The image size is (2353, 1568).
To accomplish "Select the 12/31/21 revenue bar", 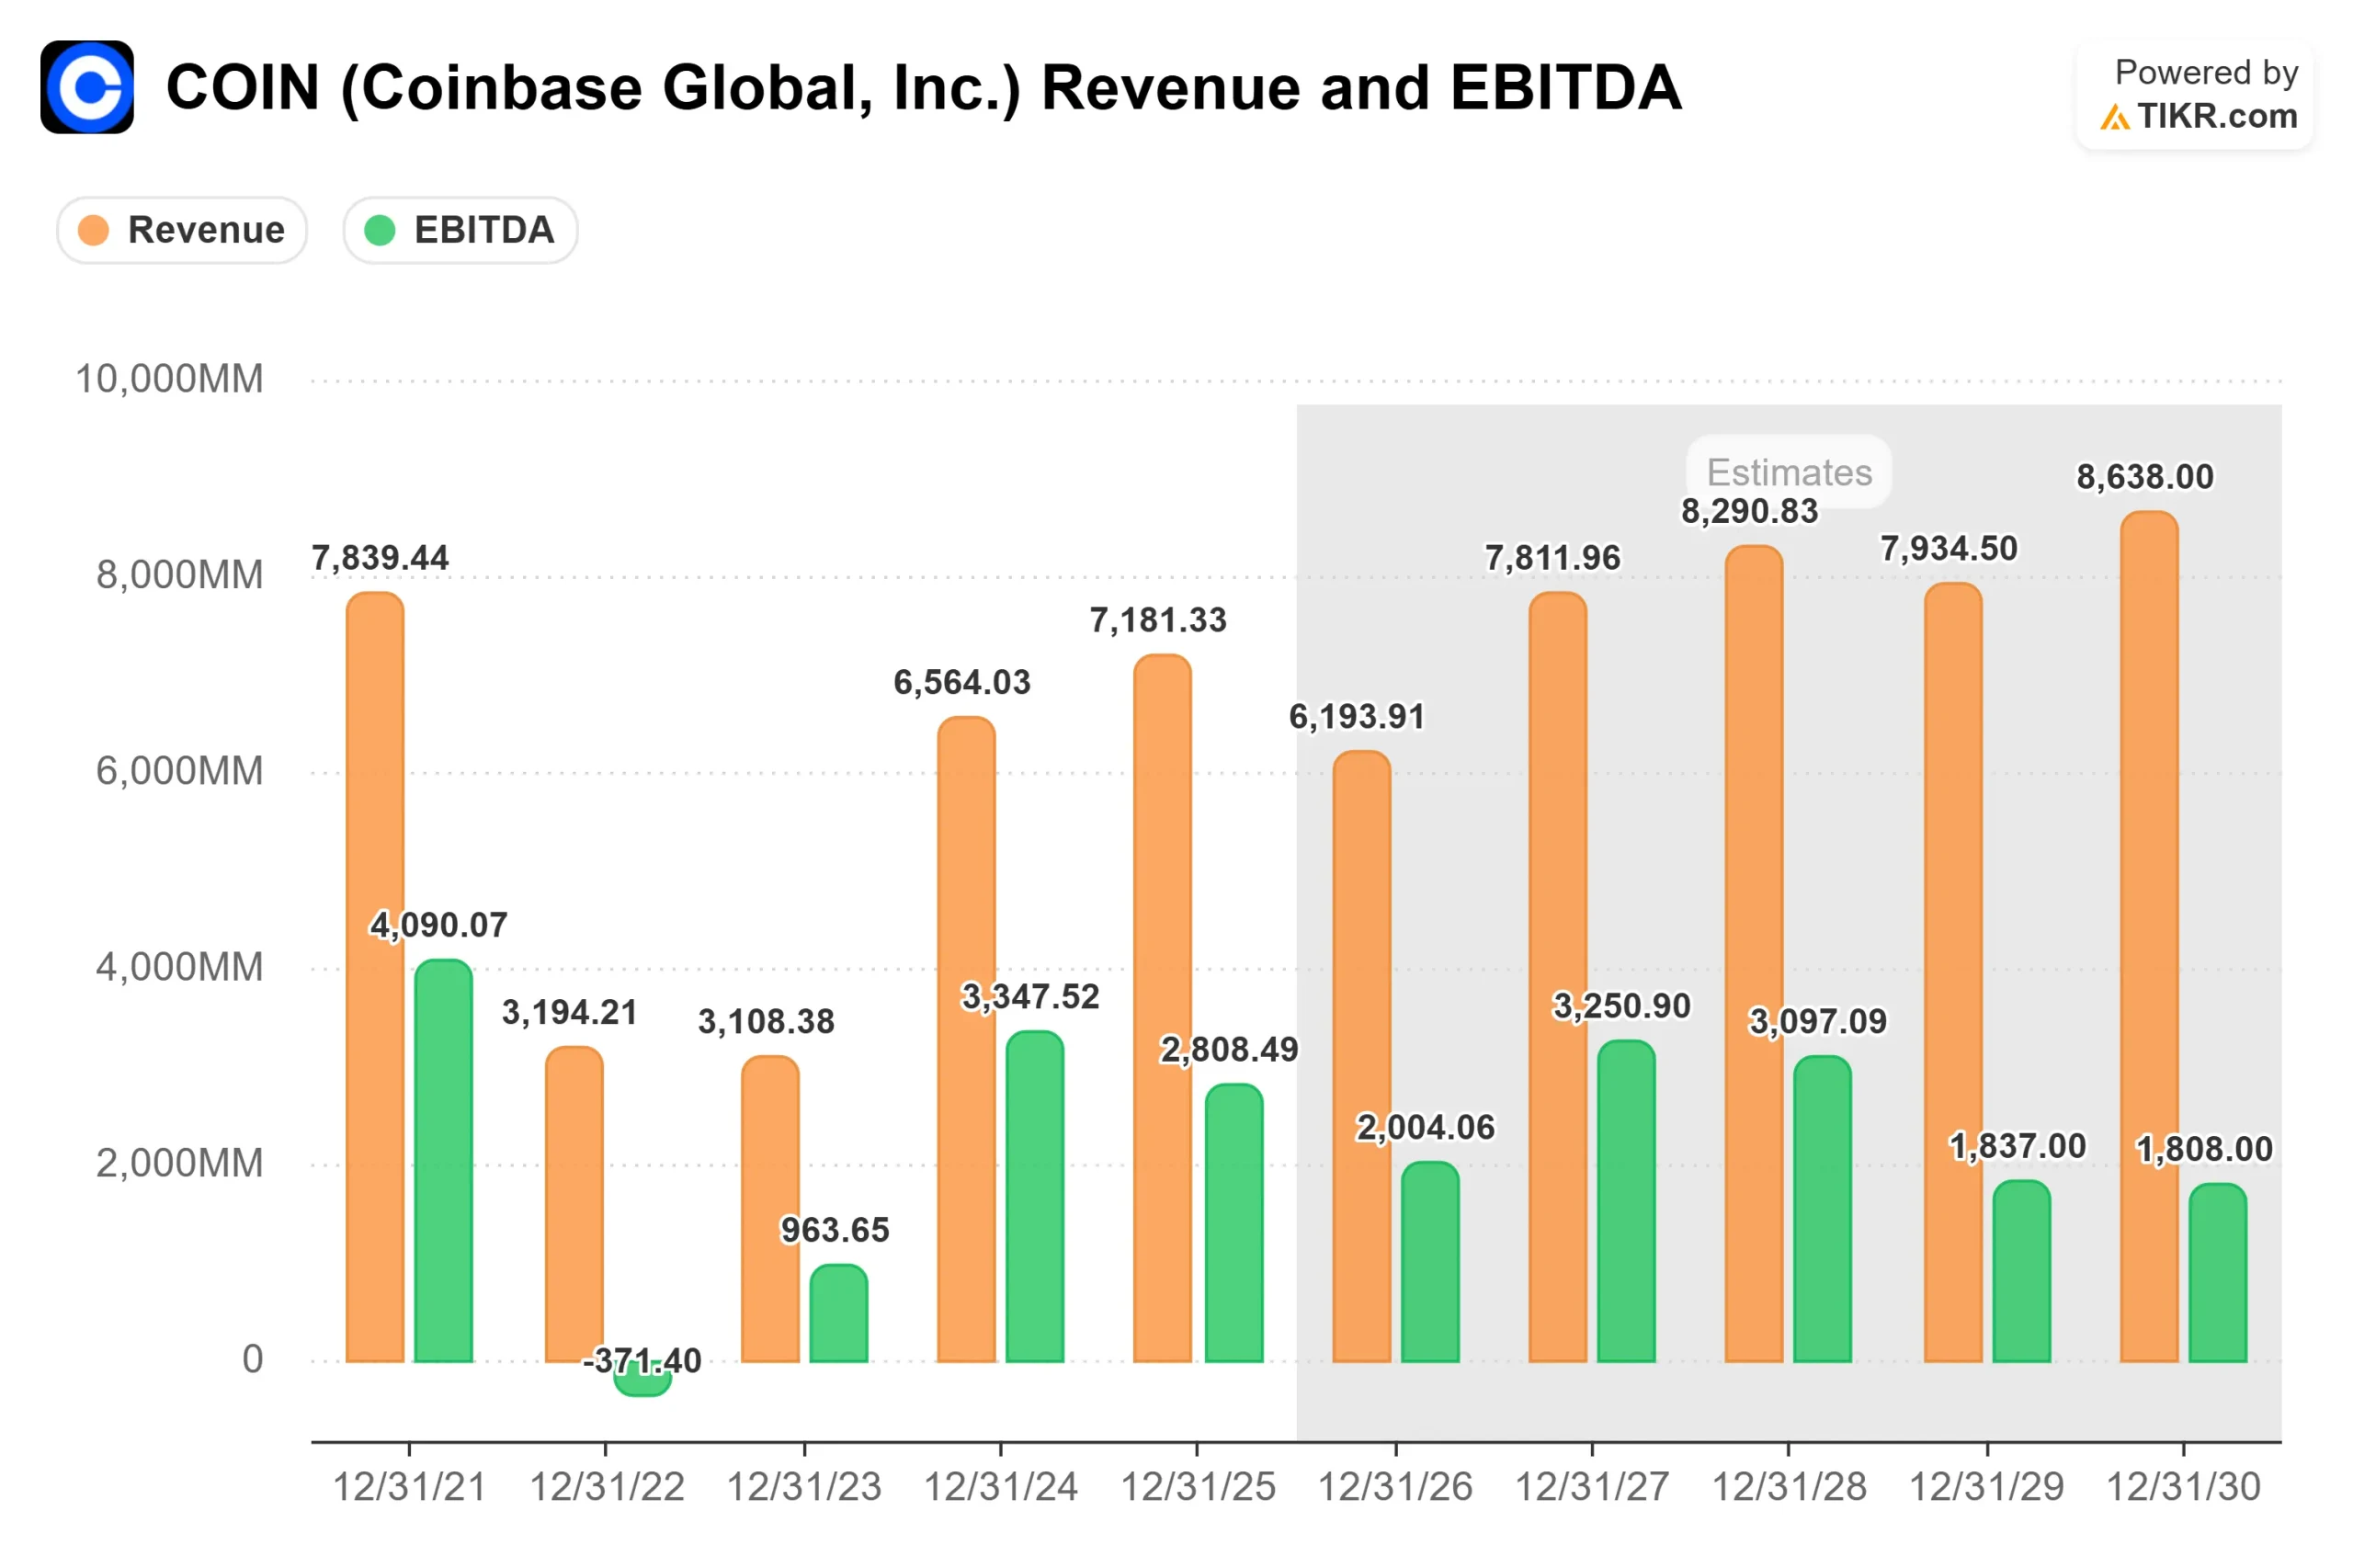I will [375, 977].
